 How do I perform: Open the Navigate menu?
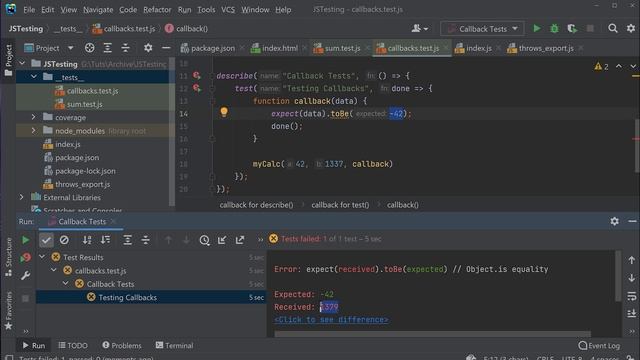click(x=98, y=9)
